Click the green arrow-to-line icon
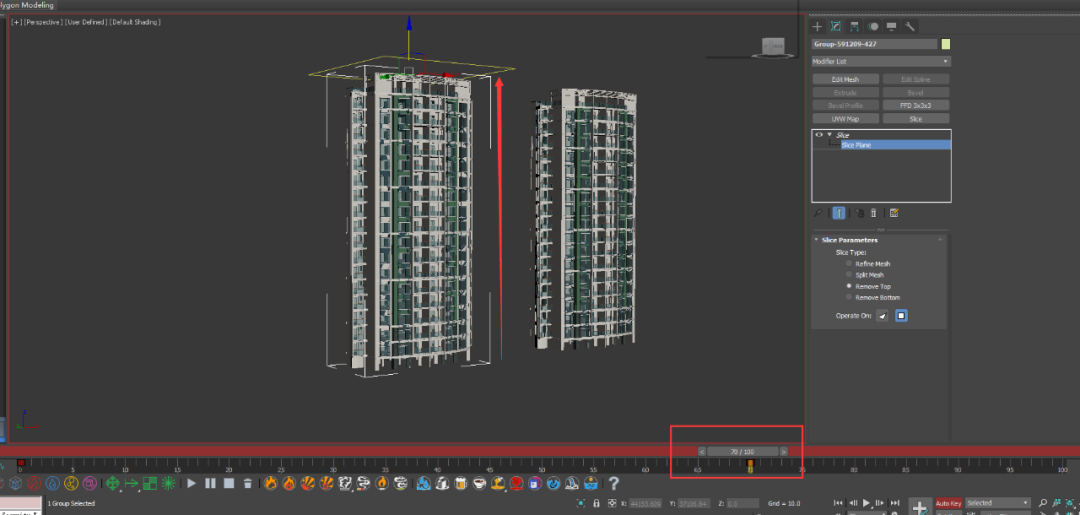 coord(132,483)
